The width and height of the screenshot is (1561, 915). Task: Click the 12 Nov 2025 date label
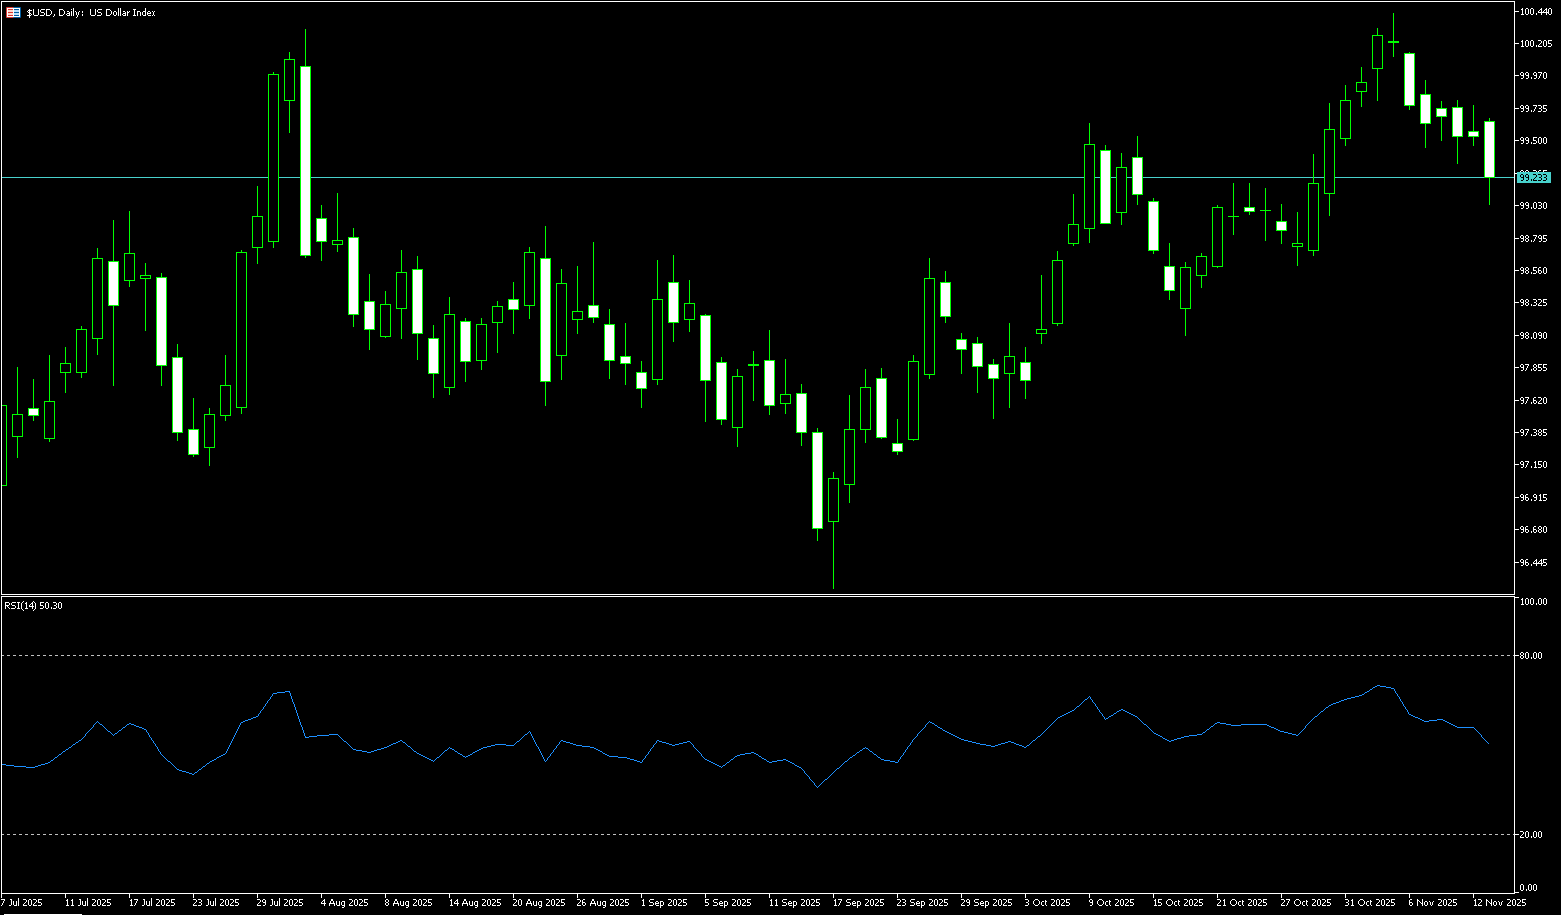pos(1500,903)
